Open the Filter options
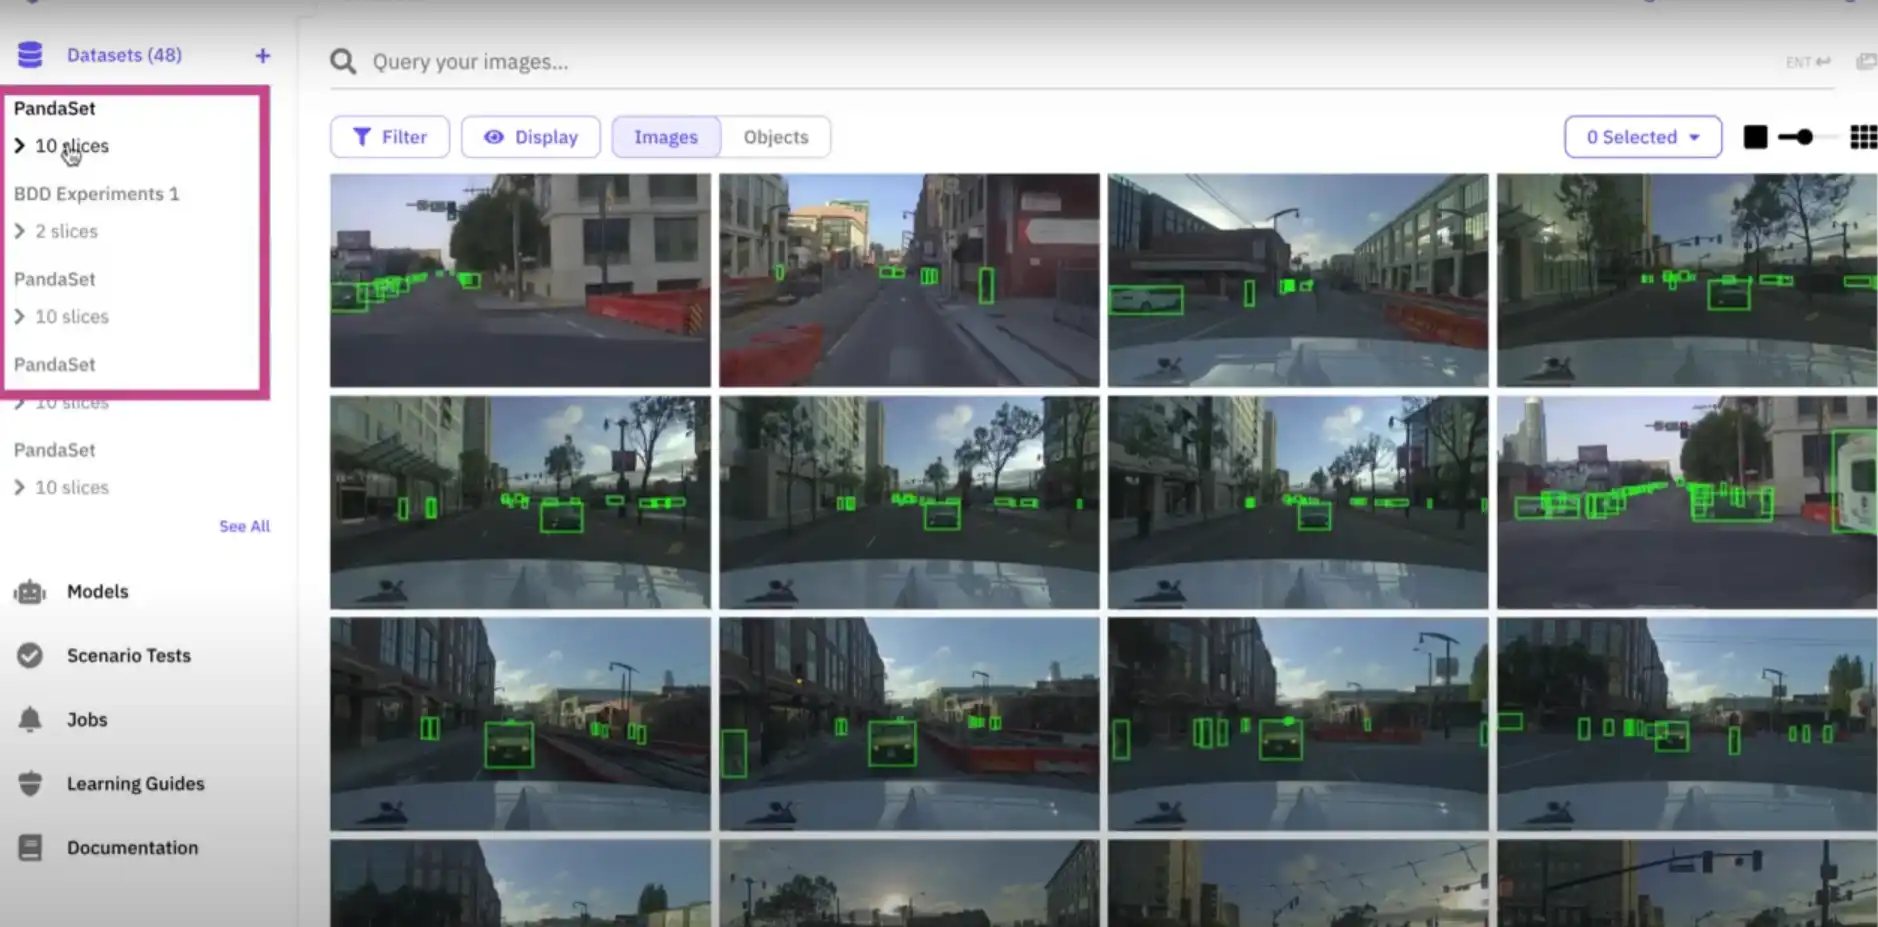 click(x=390, y=137)
